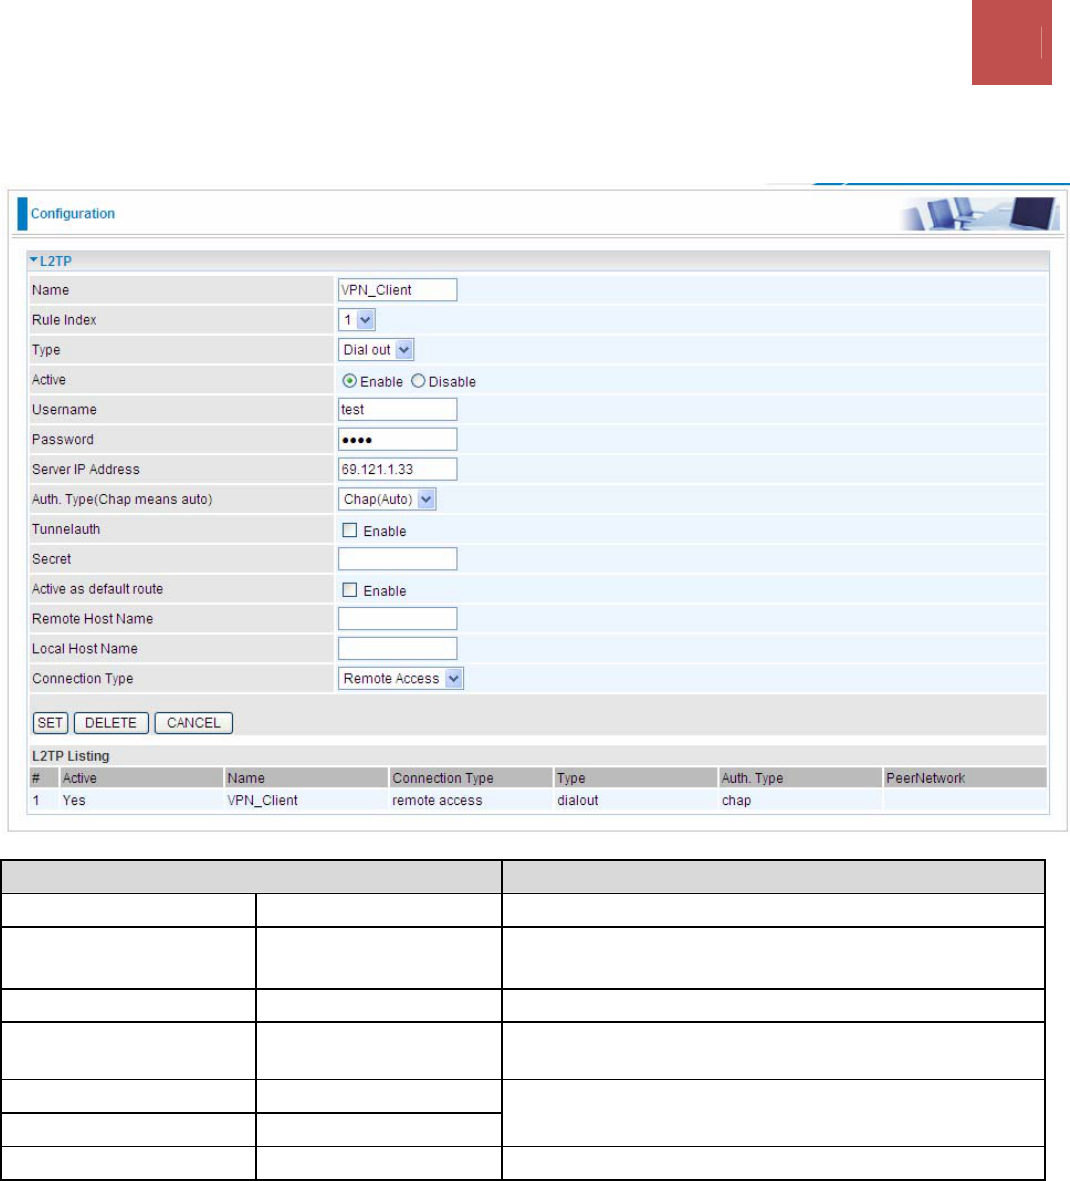1070x1181 pixels.
Task: Click the L2TP section title
Action: click(x=56, y=261)
